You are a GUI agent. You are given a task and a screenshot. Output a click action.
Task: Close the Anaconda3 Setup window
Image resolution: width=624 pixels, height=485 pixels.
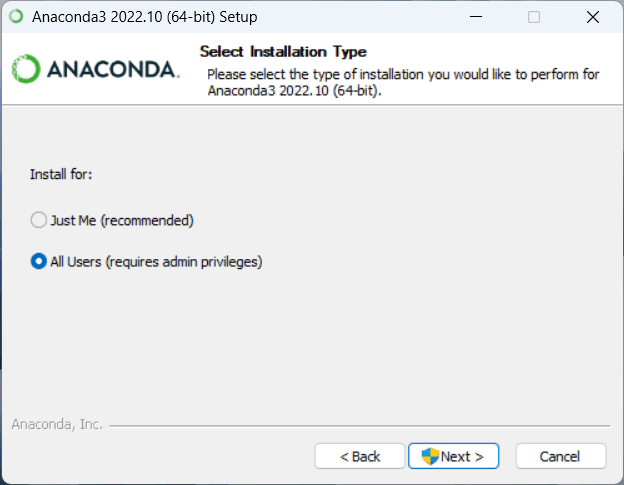point(593,17)
